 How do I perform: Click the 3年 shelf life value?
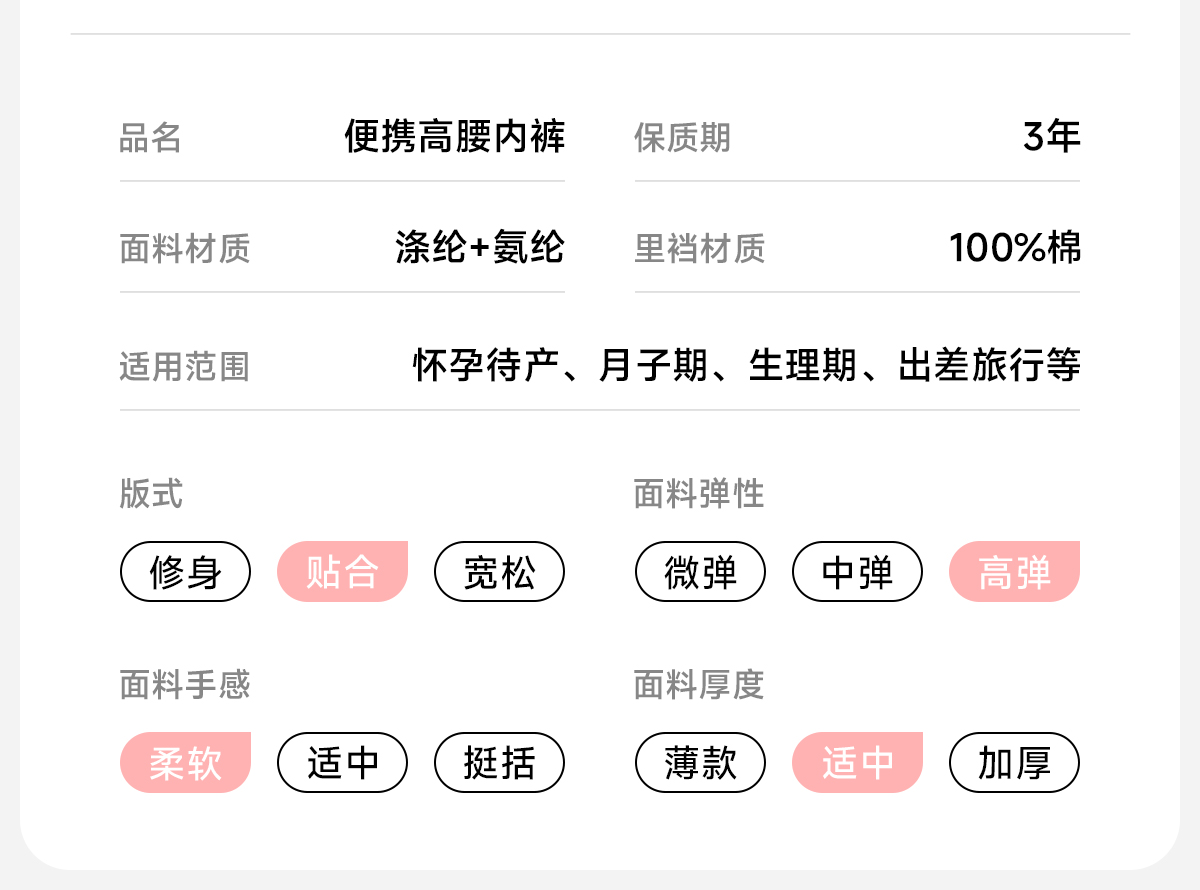(x=1052, y=137)
